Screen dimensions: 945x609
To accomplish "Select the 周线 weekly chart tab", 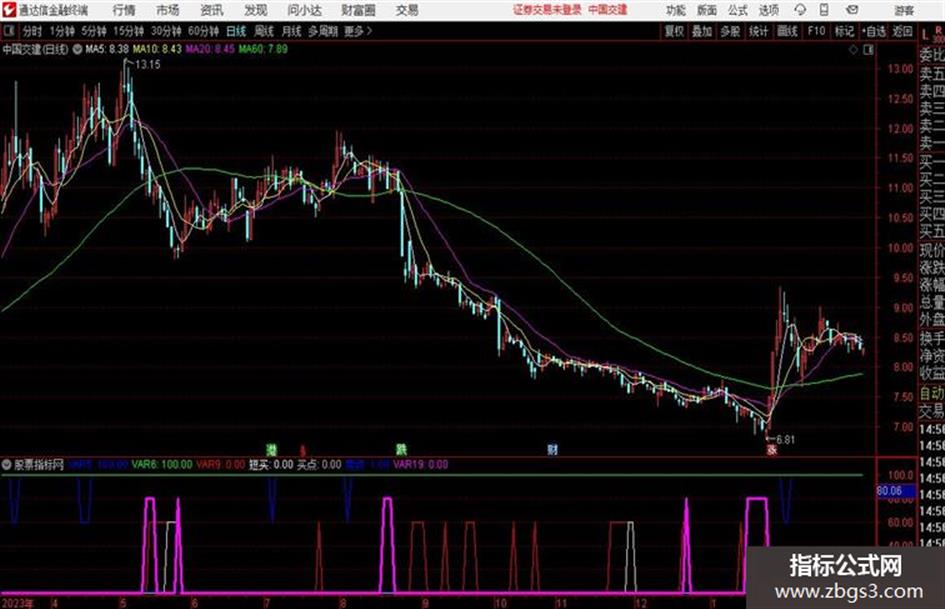I will pos(264,31).
